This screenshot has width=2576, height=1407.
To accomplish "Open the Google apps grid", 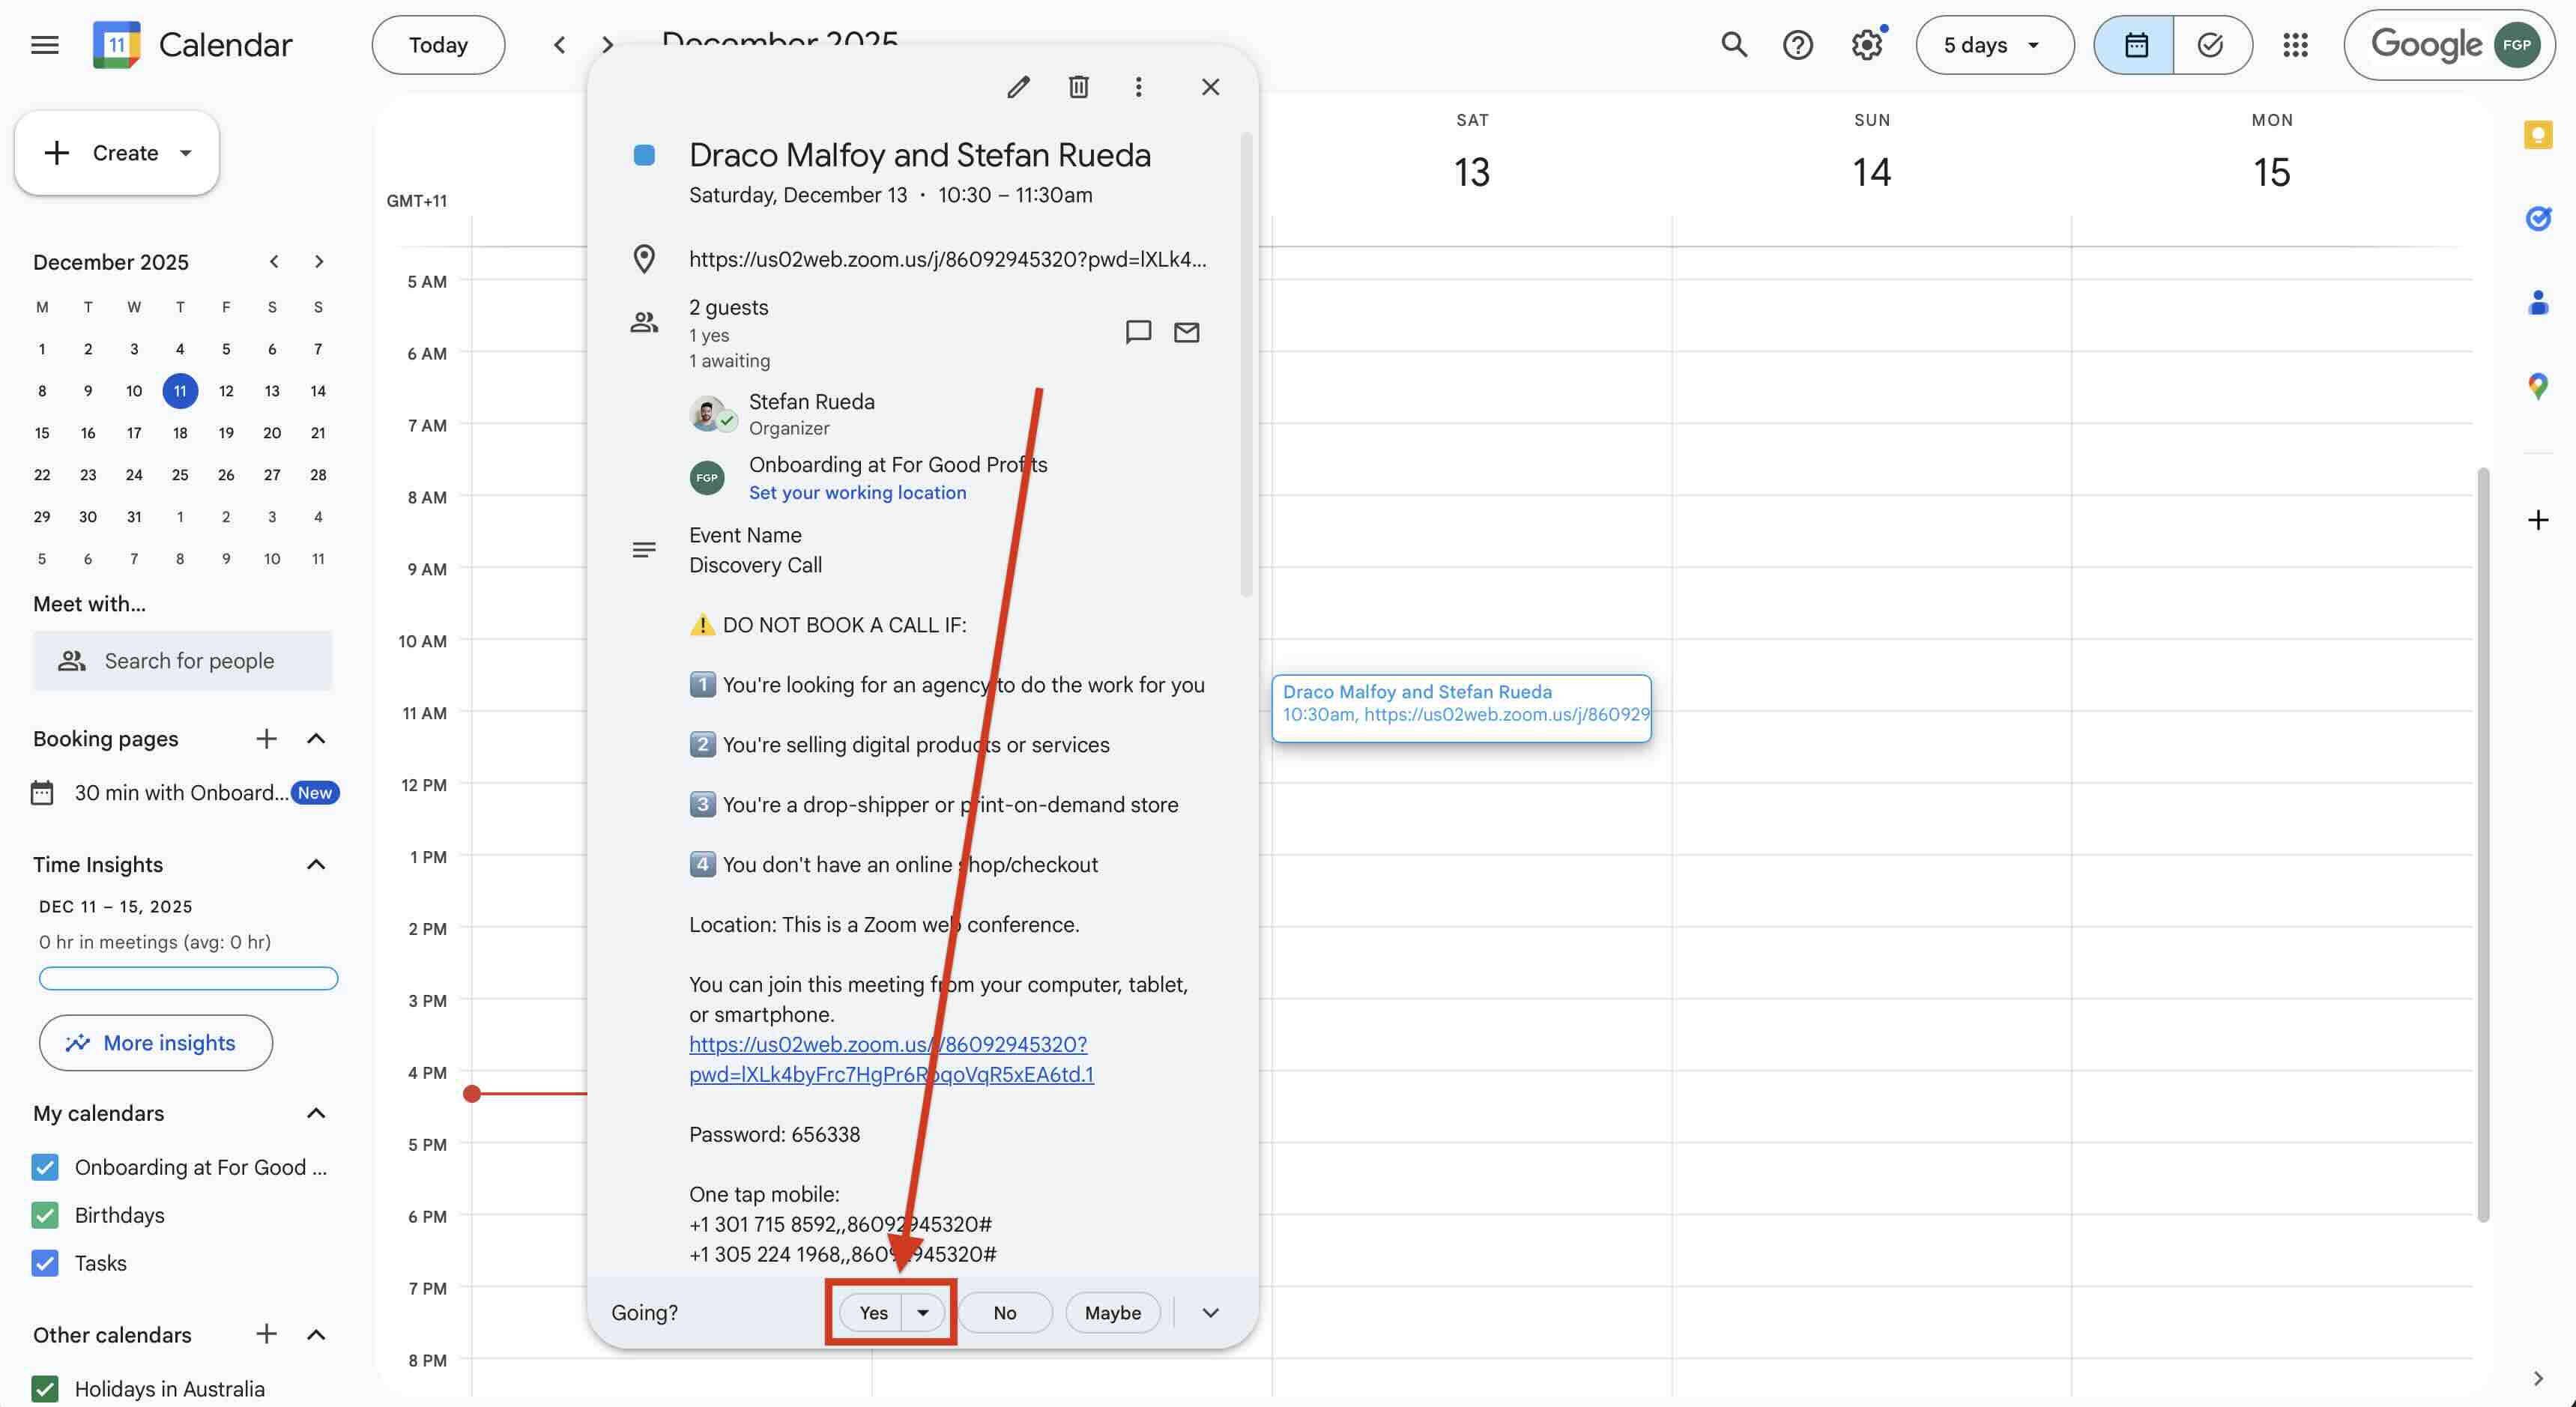I will (x=2295, y=45).
